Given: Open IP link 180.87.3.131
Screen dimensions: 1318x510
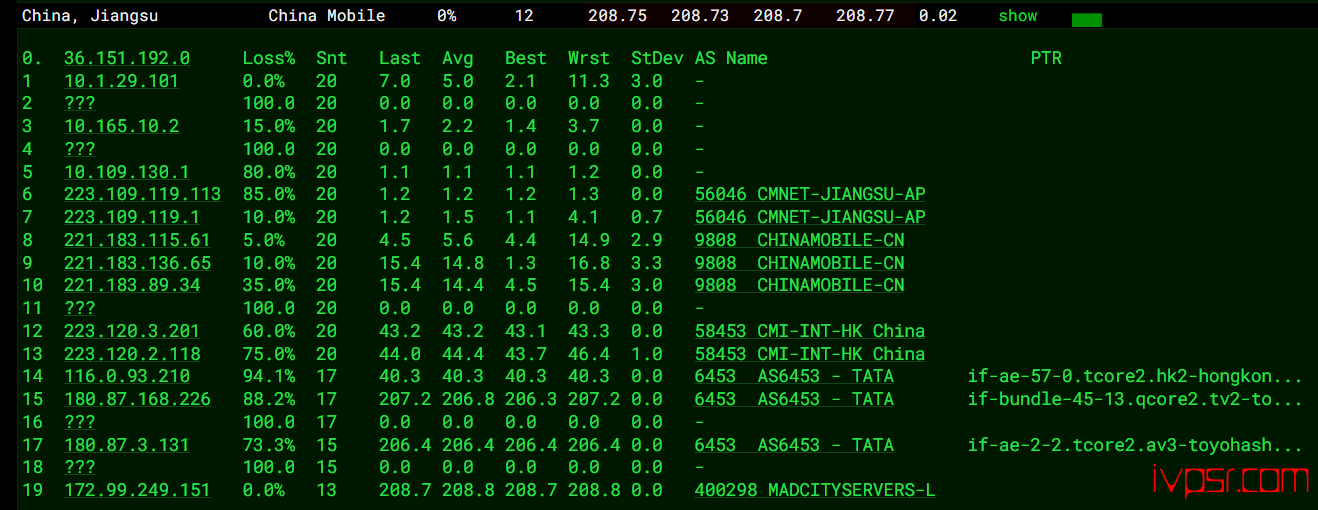Looking at the screenshot, I should click(127, 445).
